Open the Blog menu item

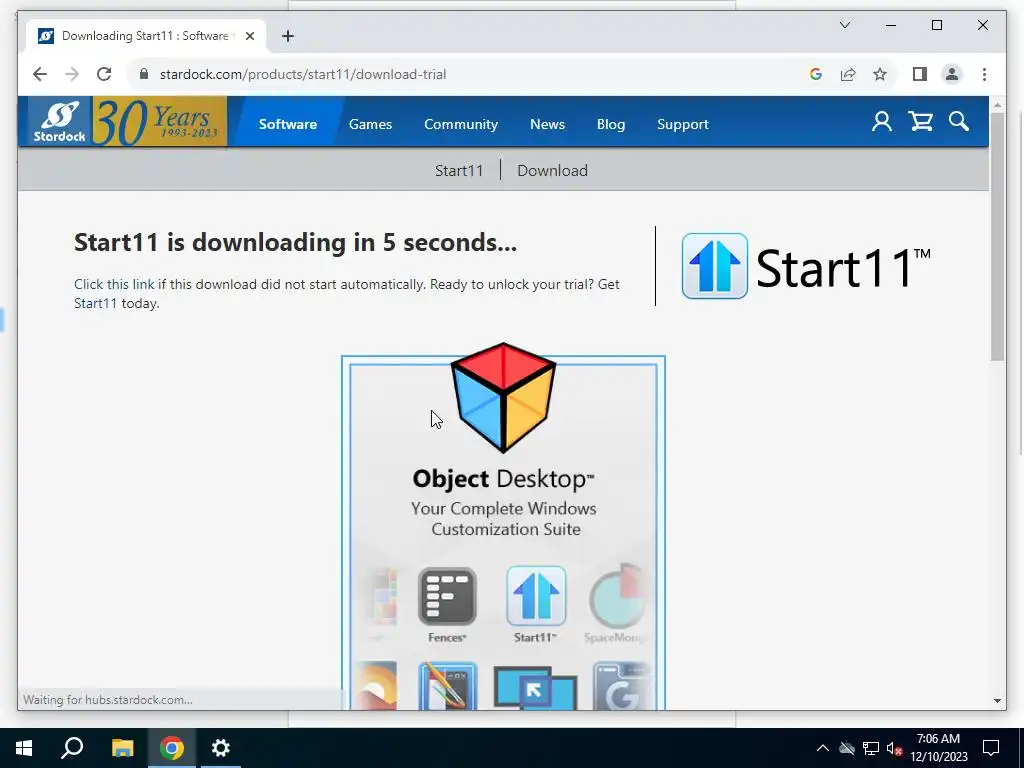pyautogui.click(x=611, y=124)
